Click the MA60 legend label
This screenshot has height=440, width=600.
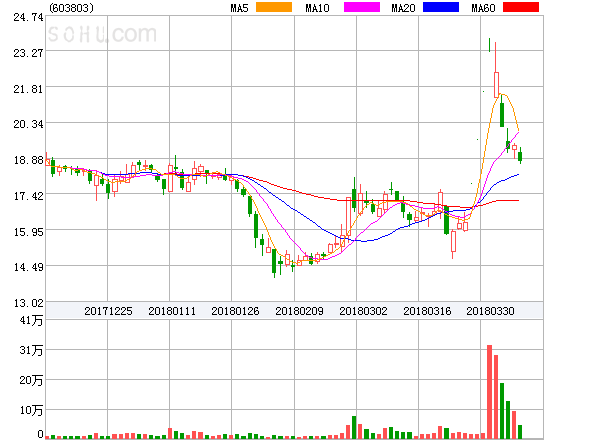coord(483,8)
